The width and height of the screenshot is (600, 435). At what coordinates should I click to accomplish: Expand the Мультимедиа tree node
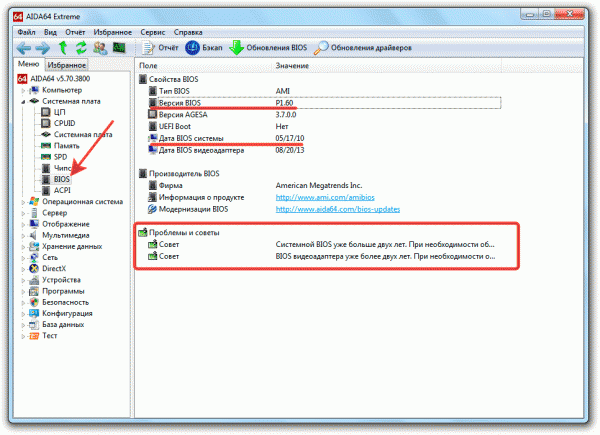point(23,235)
